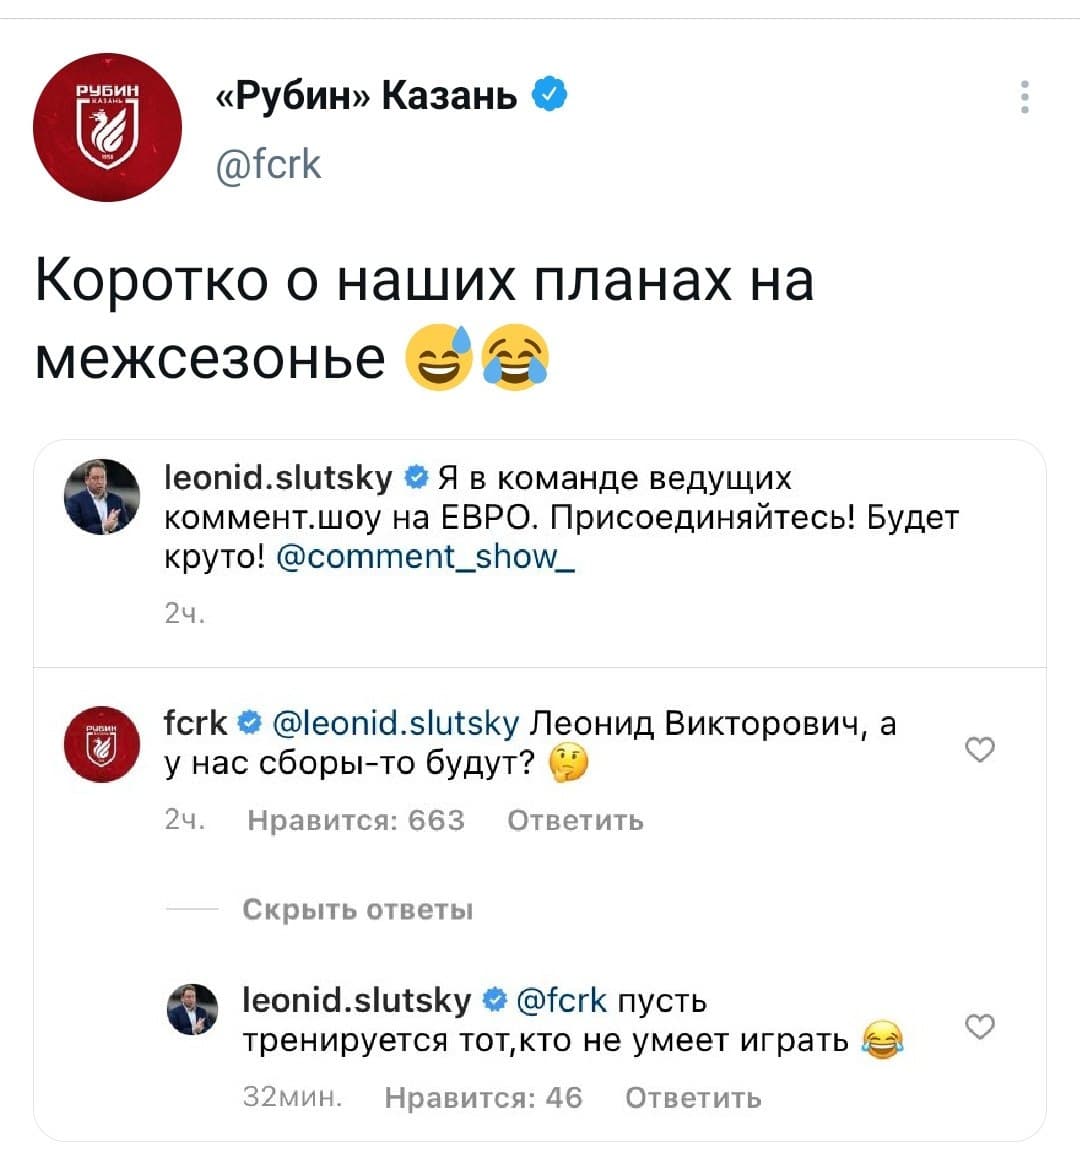Screen dimensions: 1080x1163
Task: Open the @fcrk handle under the account name
Action: click(269, 162)
